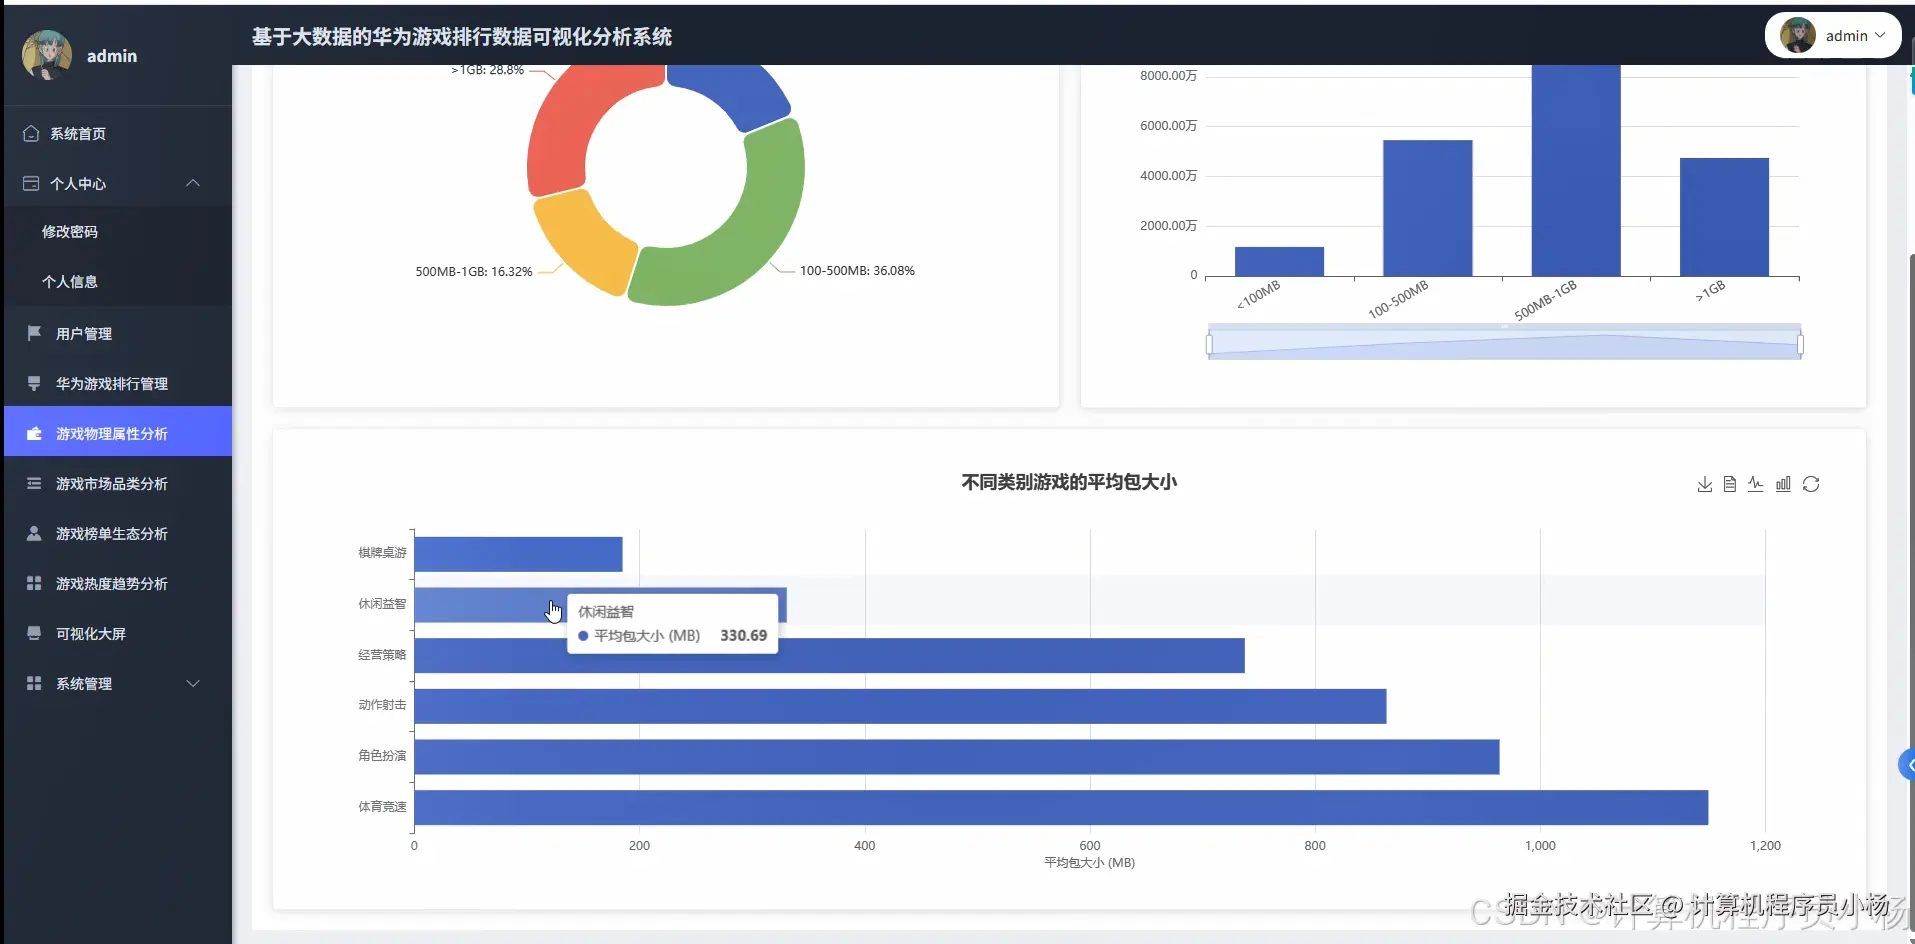The width and height of the screenshot is (1915, 944).
Task: Click icon beside 游戏物理属性分析
Action: pyautogui.click(x=34, y=433)
